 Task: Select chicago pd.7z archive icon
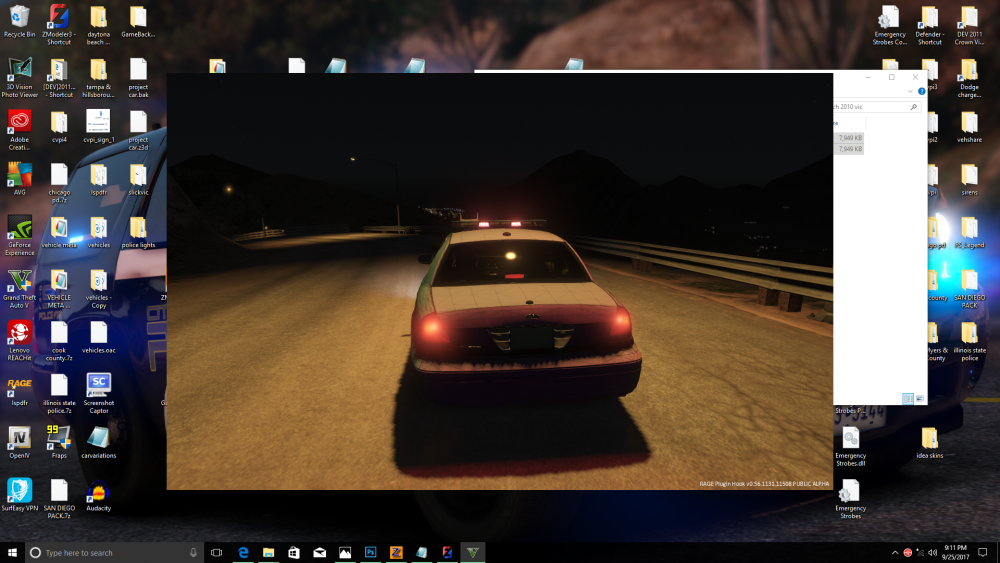tap(59, 183)
